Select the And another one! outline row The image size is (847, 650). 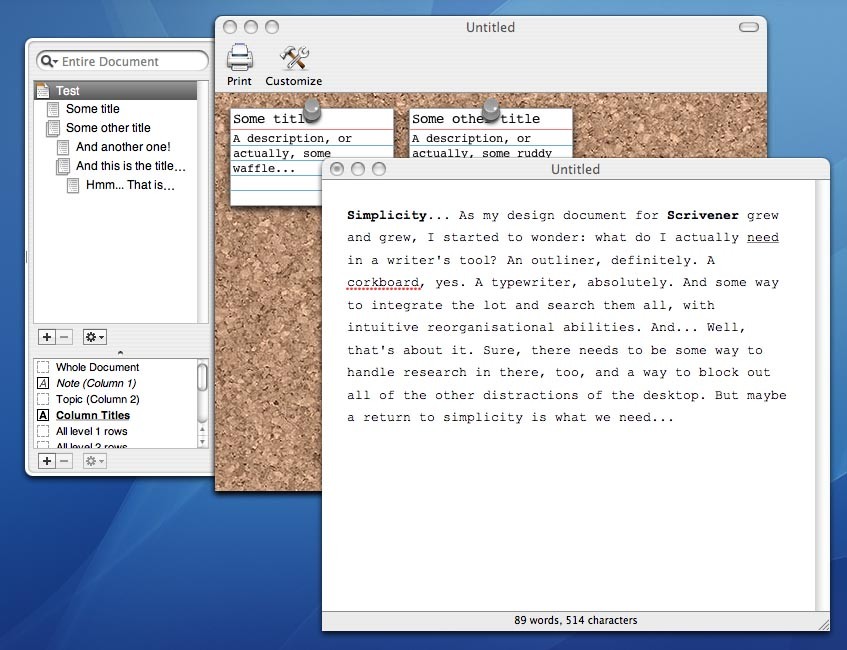pyautogui.click(x=123, y=147)
